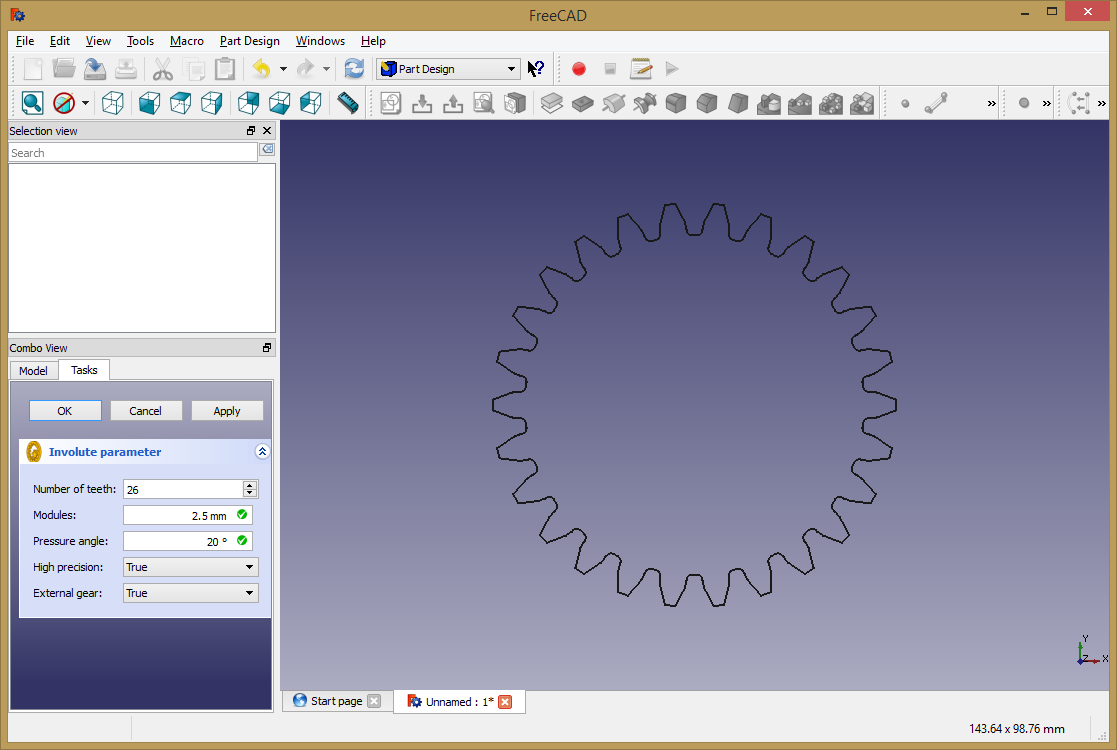Image resolution: width=1117 pixels, height=750 pixels.
Task: Click the Chamfer feature icon
Action: 707,103
